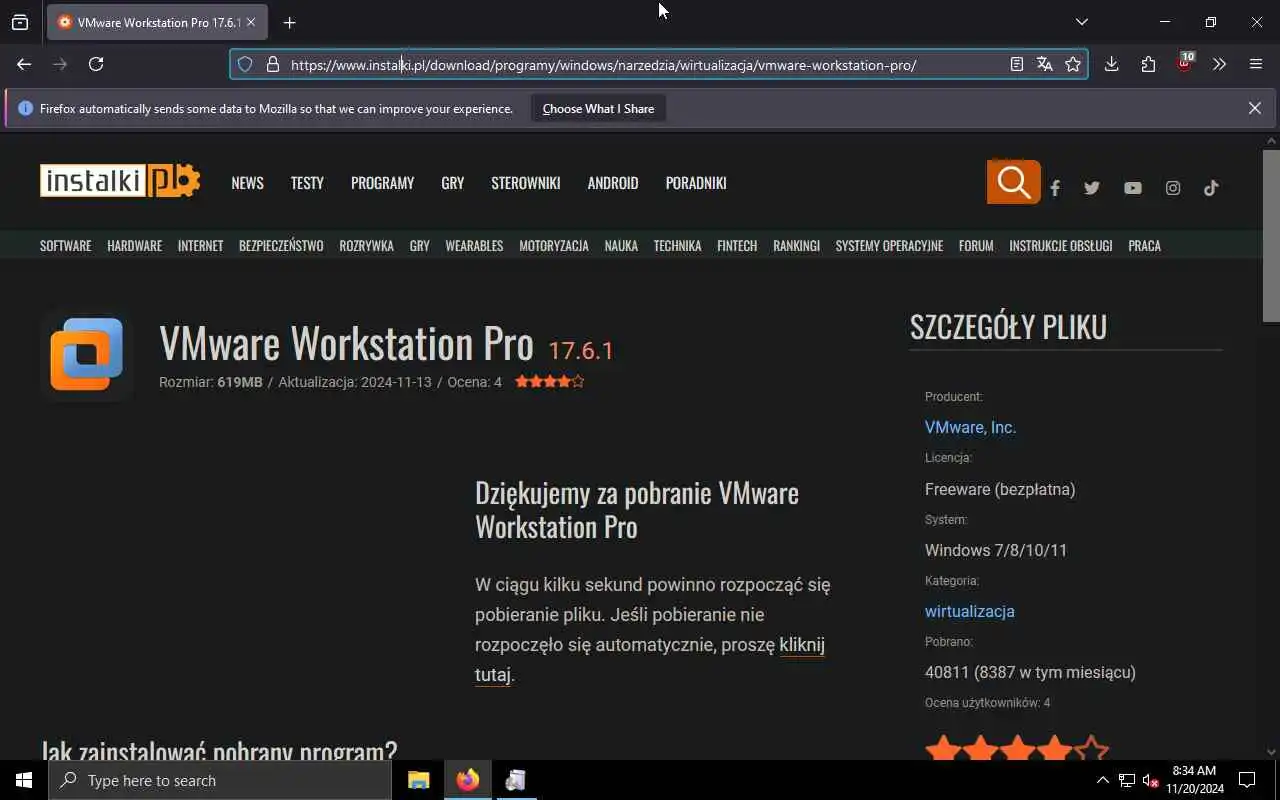Go to FINTECH submenu category
The image size is (1280, 800).
pyautogui.click(x=737, y=246)
